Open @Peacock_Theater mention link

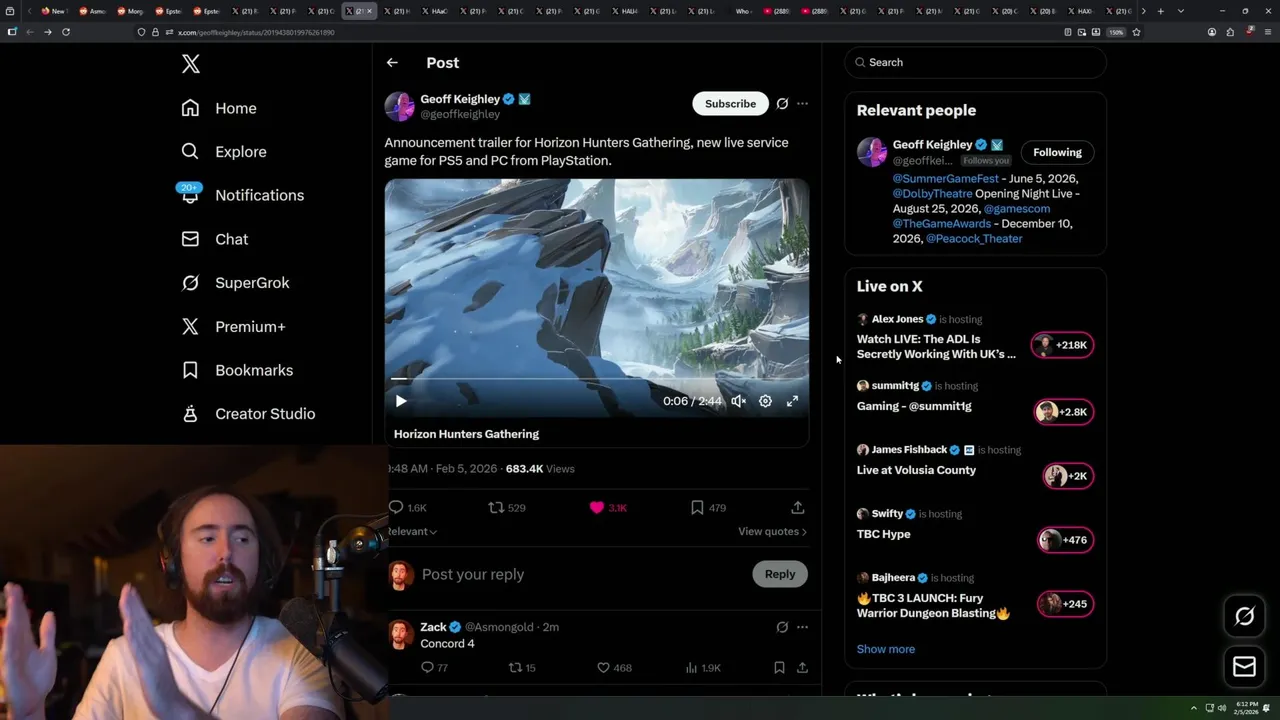[974, 239]
